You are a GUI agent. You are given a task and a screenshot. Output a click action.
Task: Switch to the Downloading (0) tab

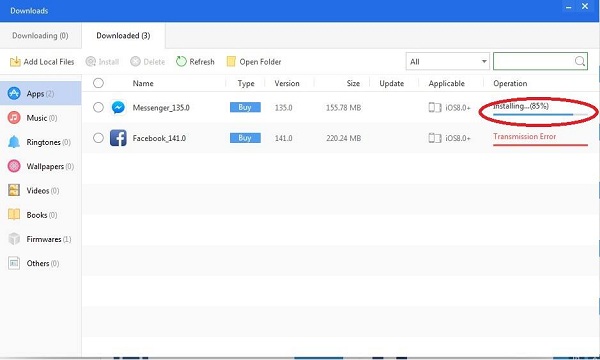tap(40, 36)
